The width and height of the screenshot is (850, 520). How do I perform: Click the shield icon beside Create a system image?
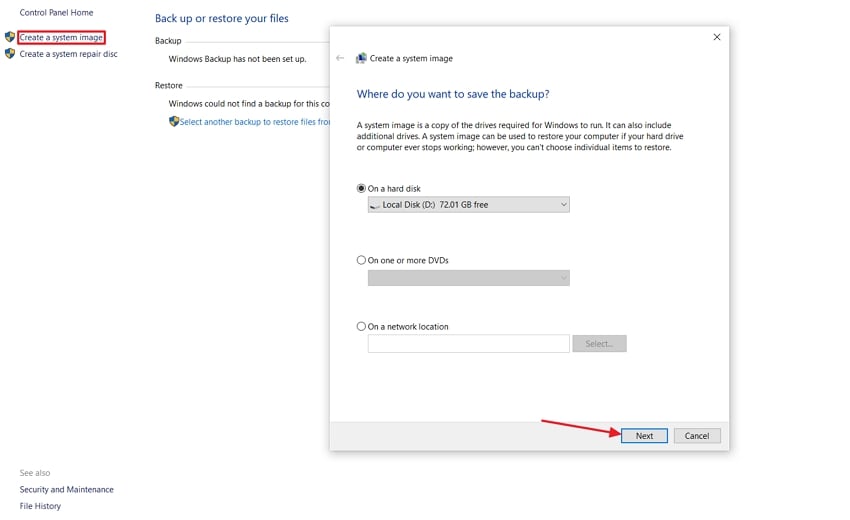tap(10, 37)
